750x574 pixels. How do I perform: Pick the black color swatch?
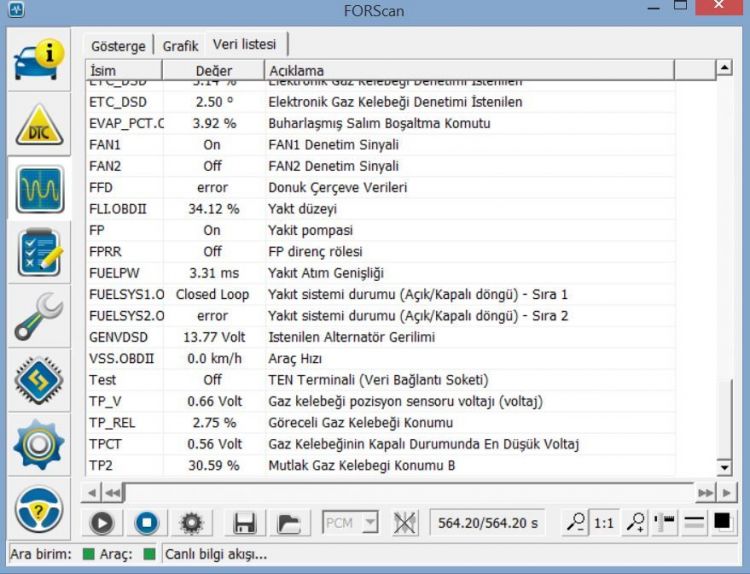(x=722, y=521)
